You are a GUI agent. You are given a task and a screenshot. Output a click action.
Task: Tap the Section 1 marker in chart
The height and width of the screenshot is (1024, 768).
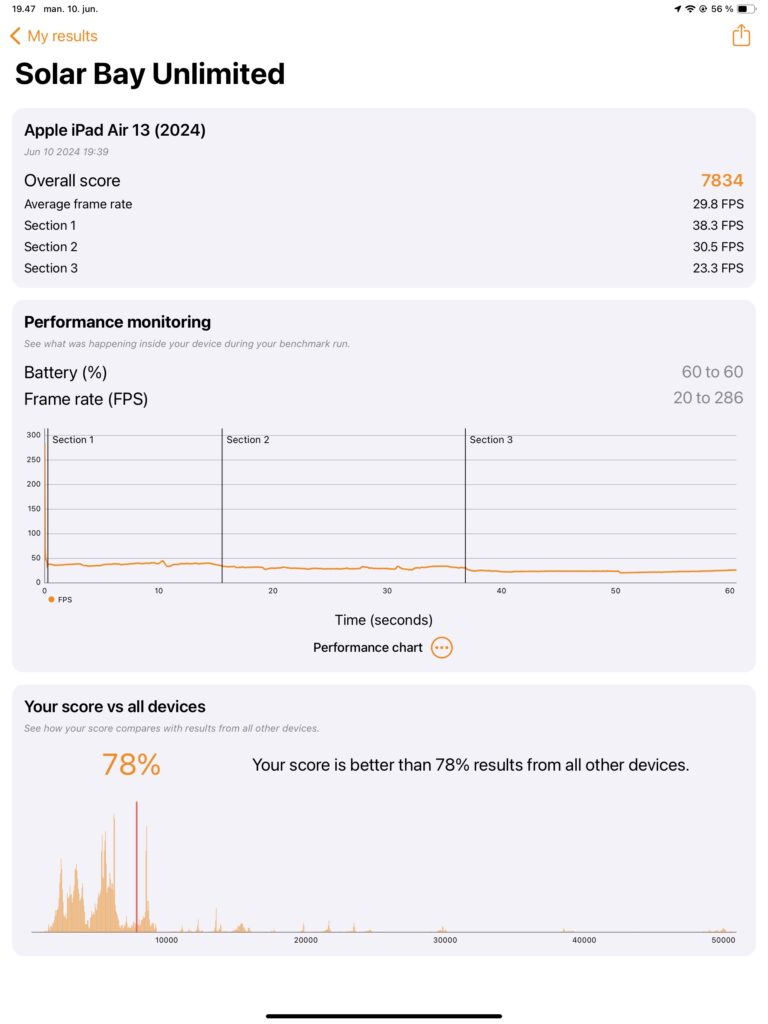tap(72, 440)
